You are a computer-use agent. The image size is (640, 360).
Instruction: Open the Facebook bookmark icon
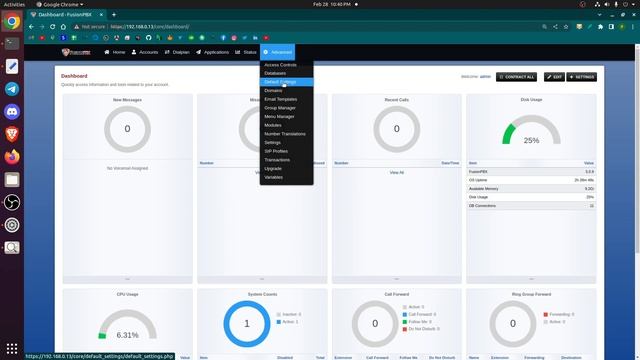pos(223,38)
